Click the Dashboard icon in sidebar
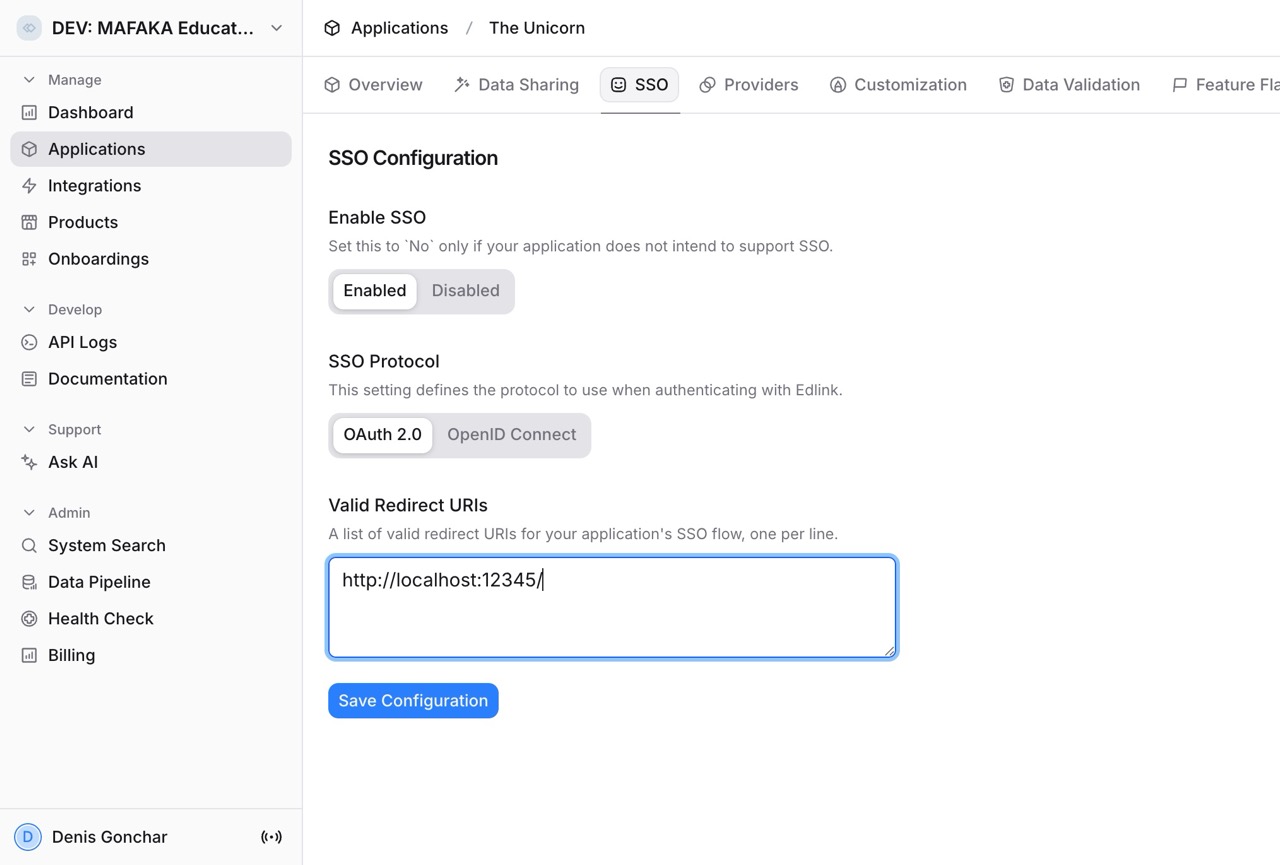This screenshot has height=865, width=1280. tap(29, 113)
